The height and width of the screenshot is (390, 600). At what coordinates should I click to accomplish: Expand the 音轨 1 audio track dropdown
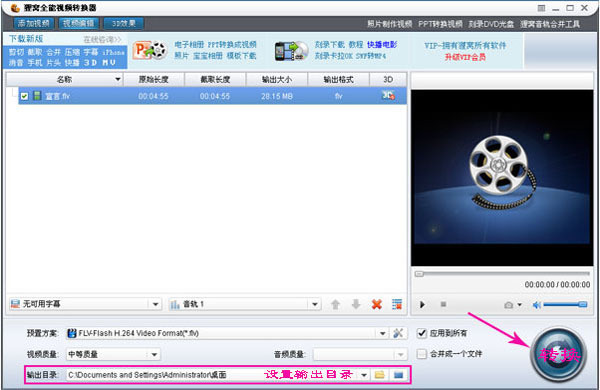click(315, 304)
